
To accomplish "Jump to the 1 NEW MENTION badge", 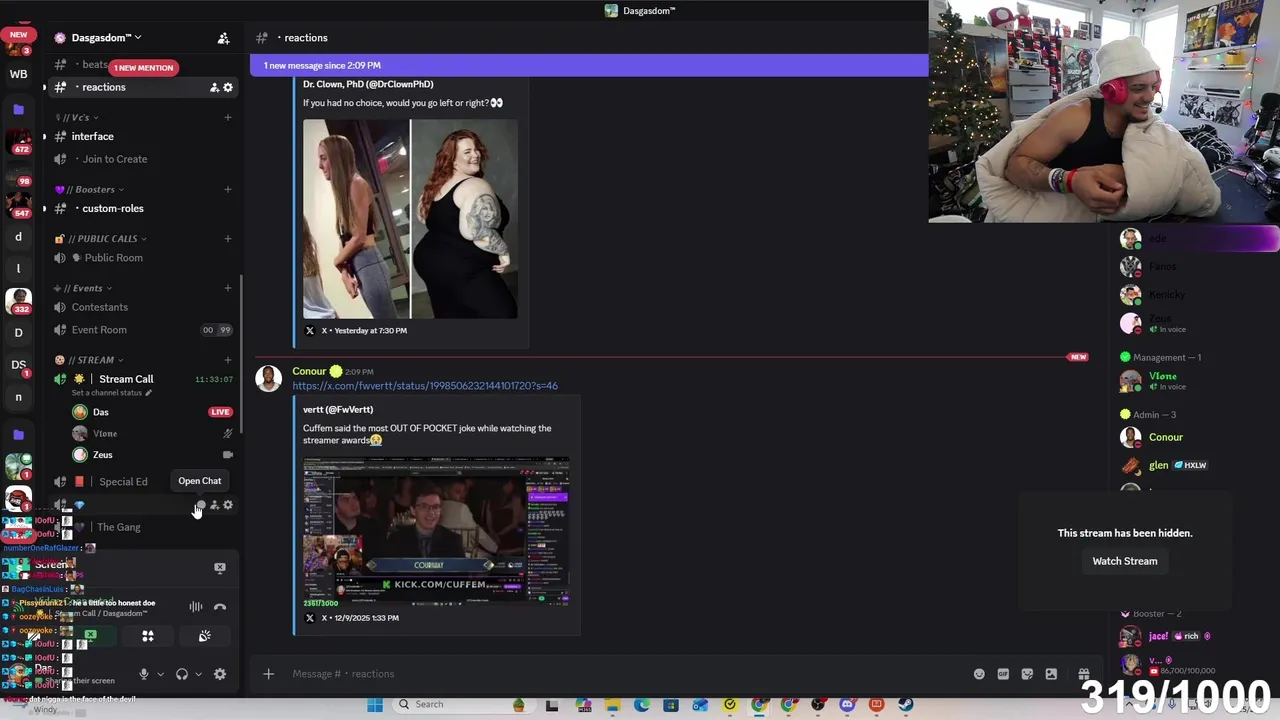I will pyautogui.click(x=143, y=68).
